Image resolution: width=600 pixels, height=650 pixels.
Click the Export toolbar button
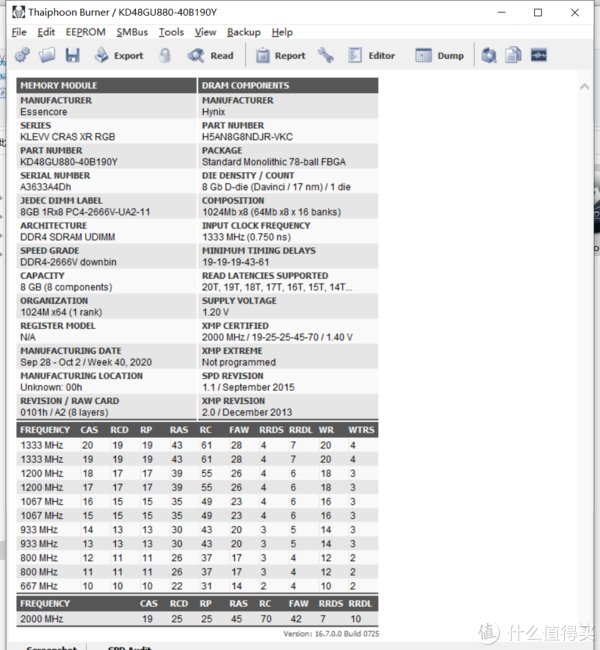click(x=117, y=56)
